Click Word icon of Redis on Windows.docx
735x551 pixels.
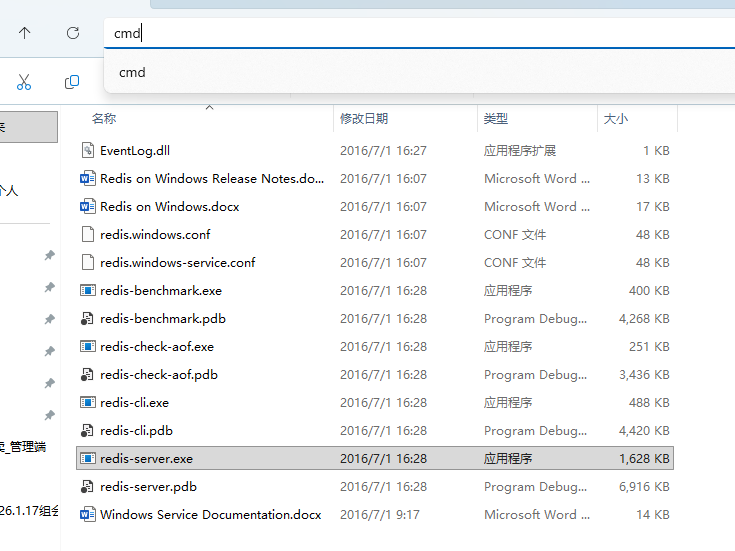[x=88, y=206]
